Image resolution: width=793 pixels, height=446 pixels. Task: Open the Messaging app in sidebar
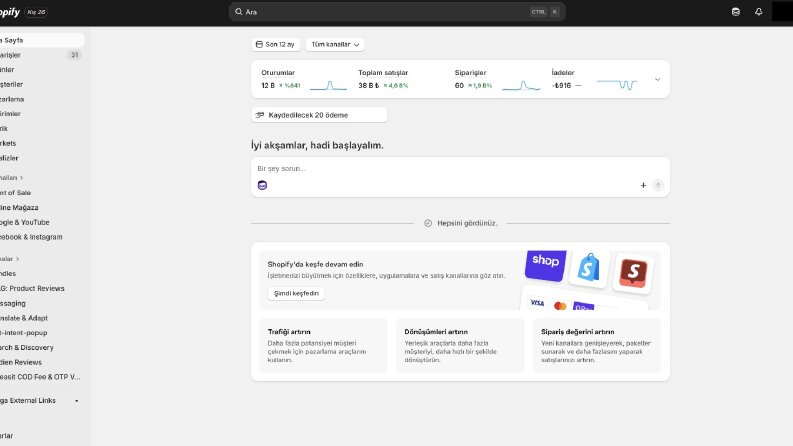pyautogui.click(x=40, y=303)
